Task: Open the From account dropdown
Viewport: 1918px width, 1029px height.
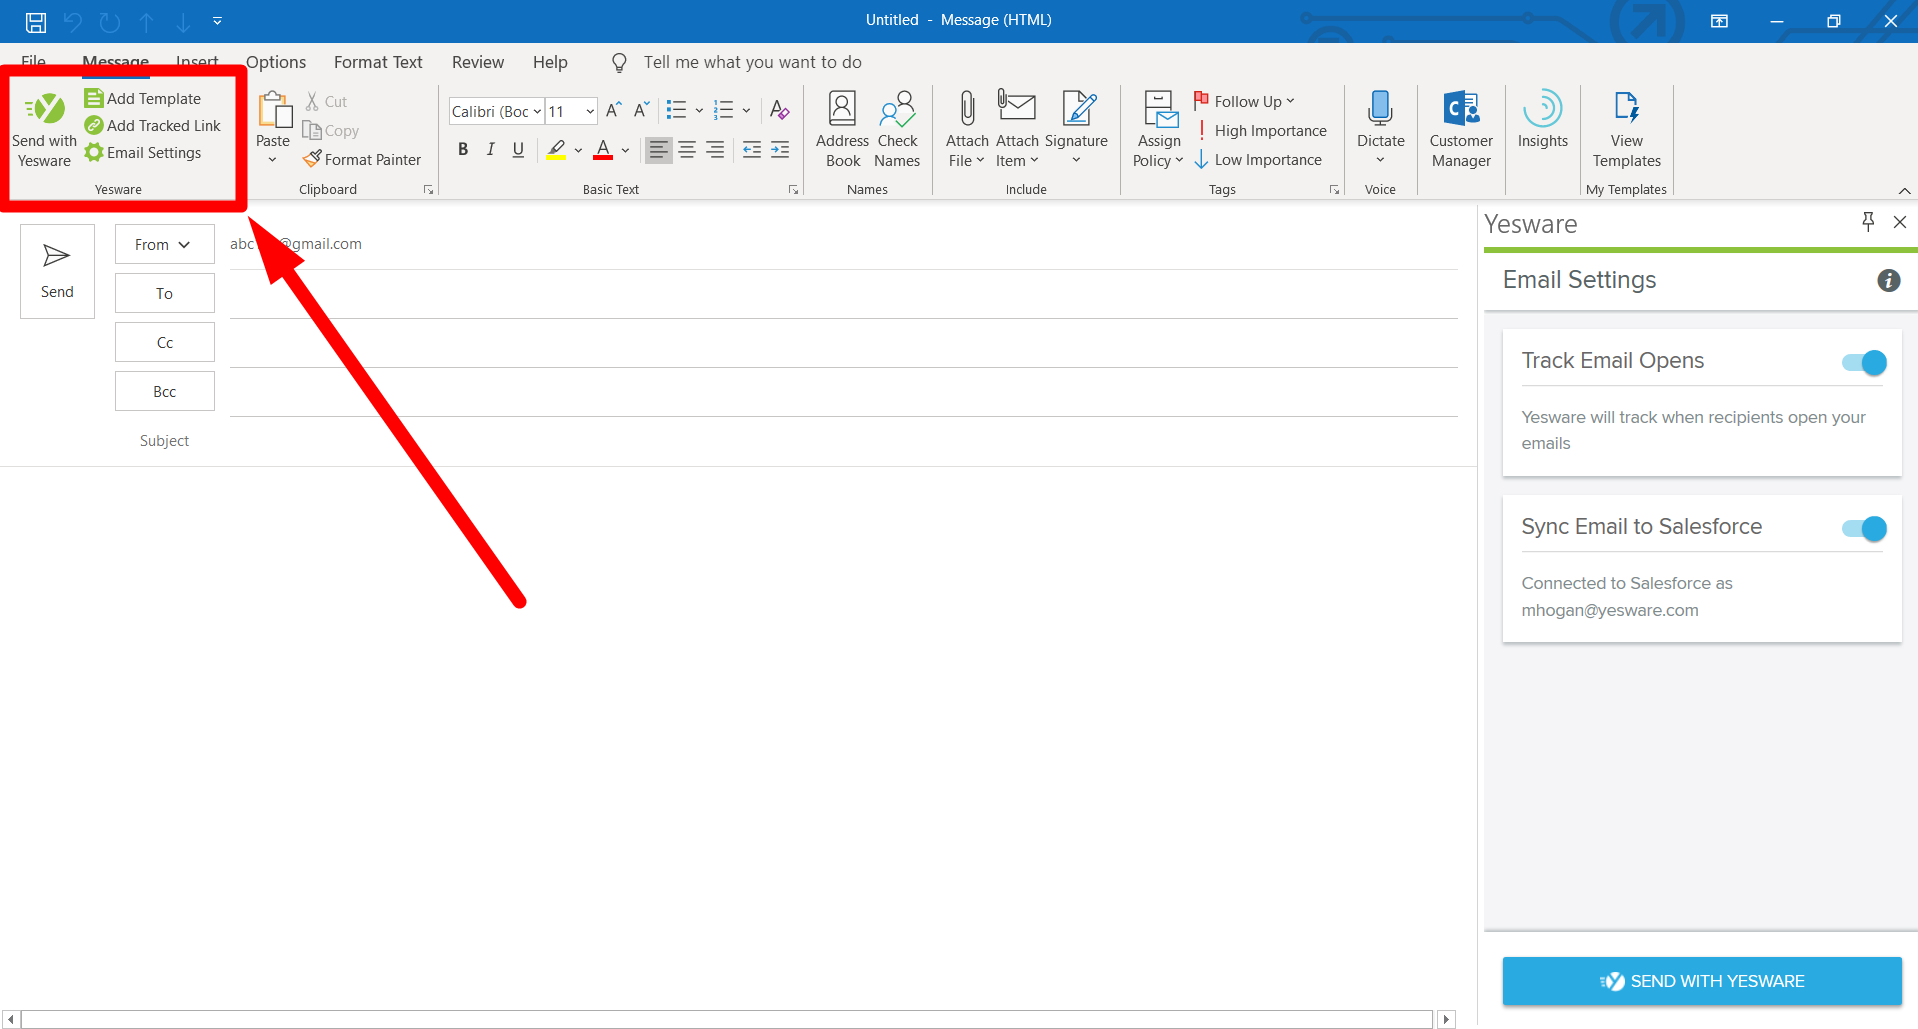Action: (x=164, y=244)
